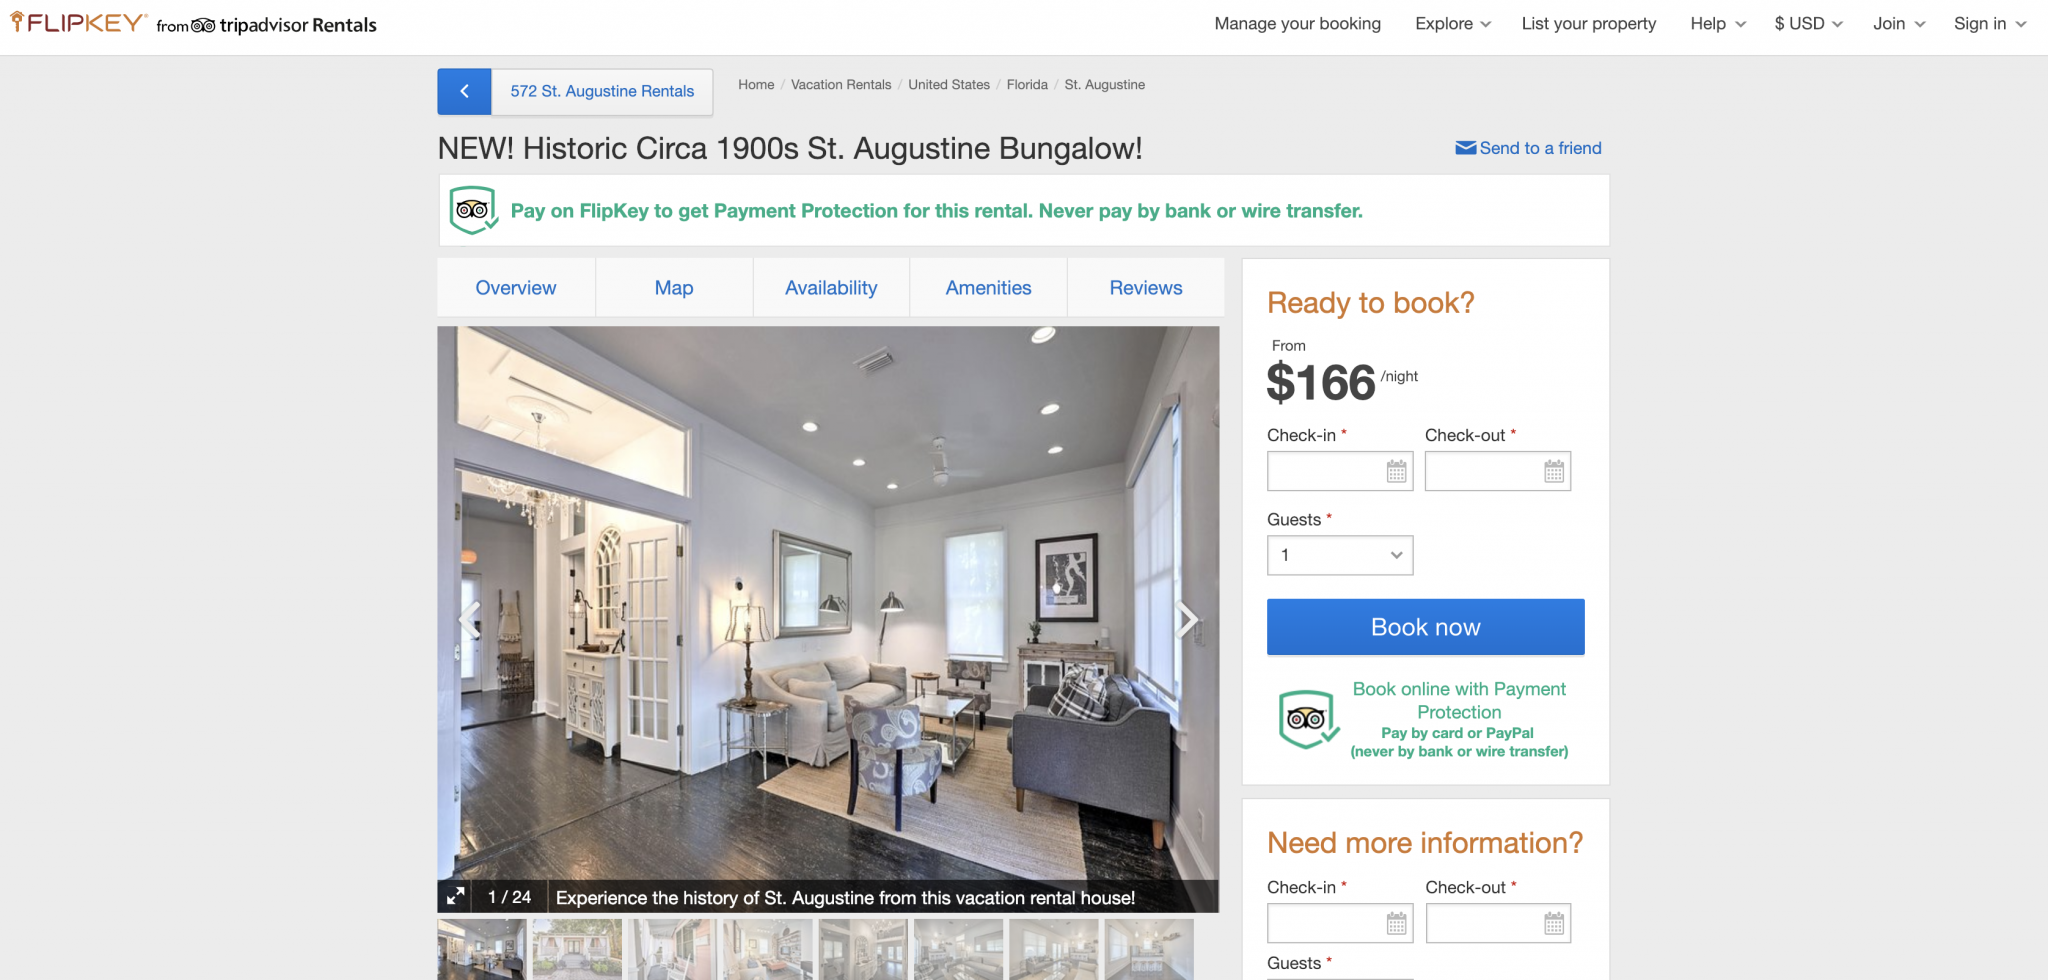
Task: Select the second photo thumbnail
Action: (577, 949)
